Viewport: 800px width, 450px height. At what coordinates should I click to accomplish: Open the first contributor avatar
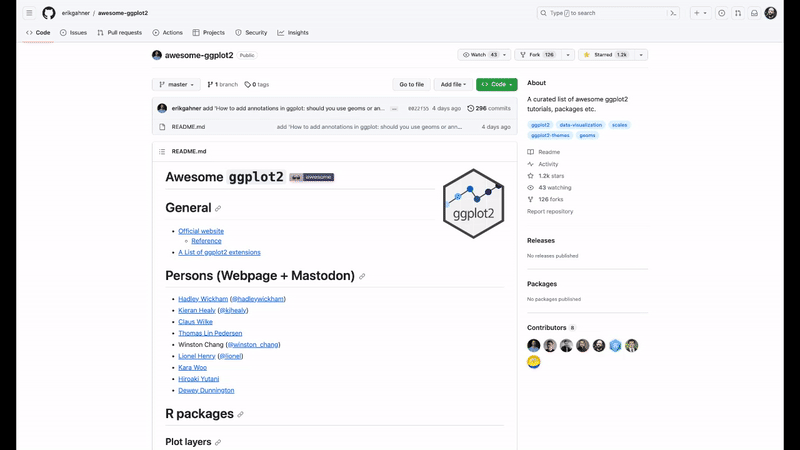click(x=534, y=345)
